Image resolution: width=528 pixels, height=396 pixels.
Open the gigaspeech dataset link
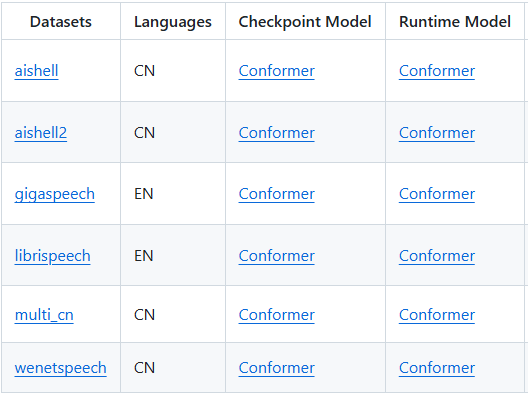point(55,194)
